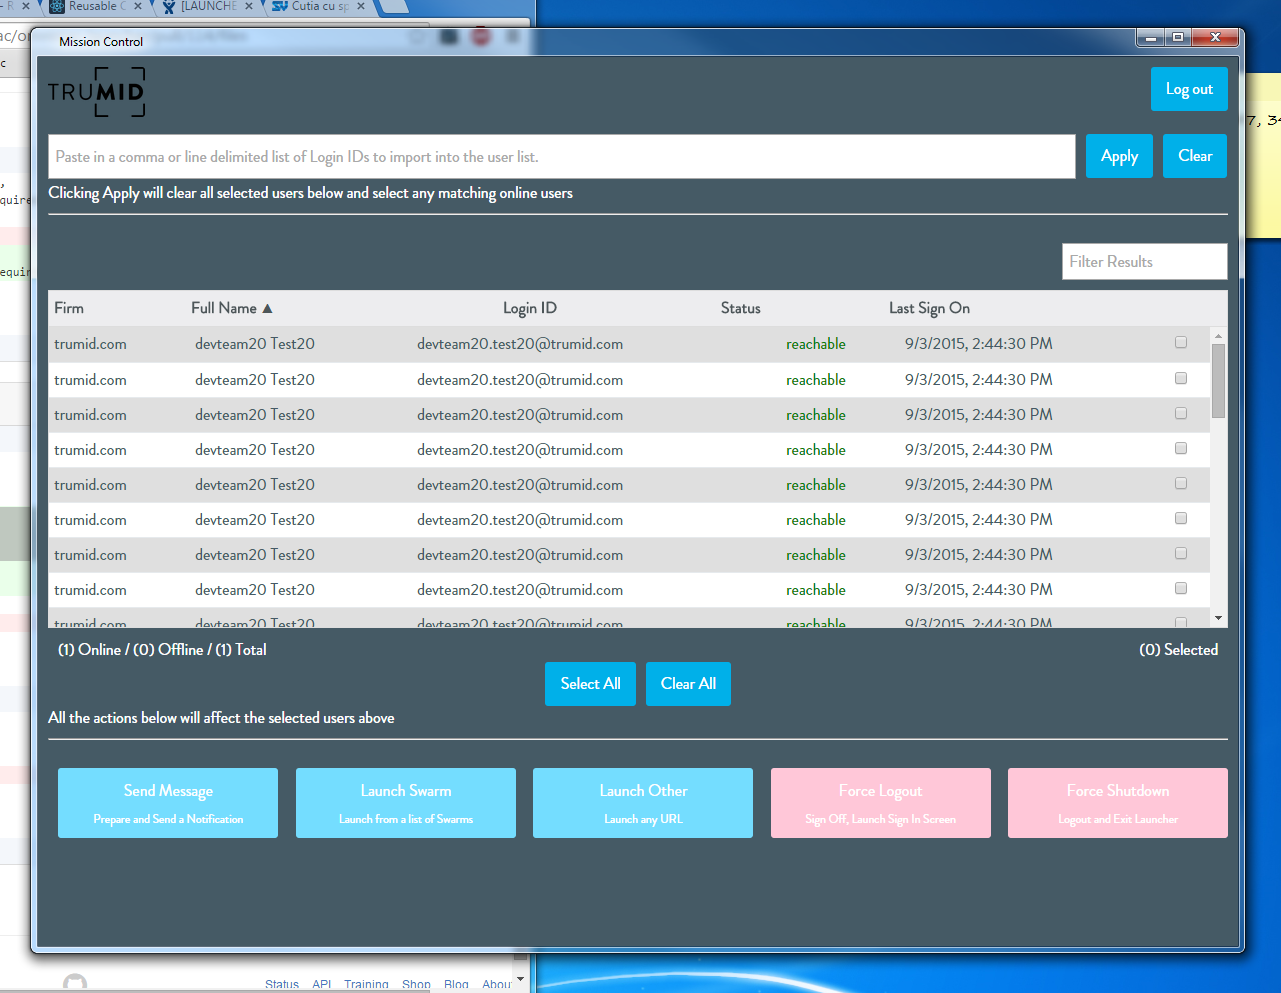1281x993 pixels.
Task: Open the Reusable C browser tab
Action: (97, 6)
